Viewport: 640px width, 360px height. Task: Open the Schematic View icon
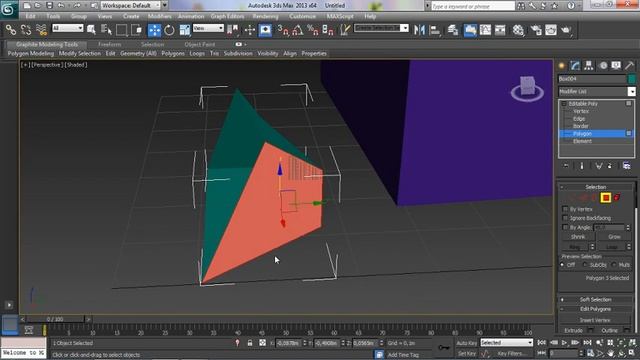(x=500, y=30)
